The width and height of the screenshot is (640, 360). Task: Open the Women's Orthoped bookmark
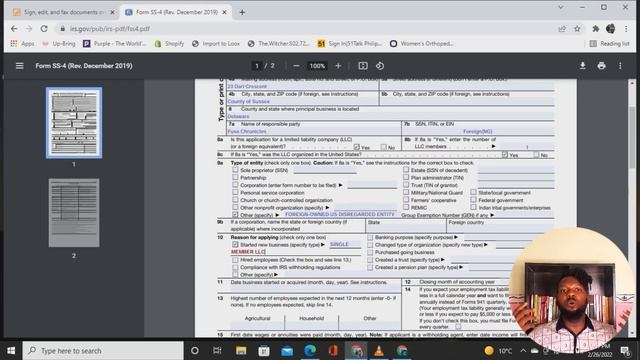tap(422, 43)
